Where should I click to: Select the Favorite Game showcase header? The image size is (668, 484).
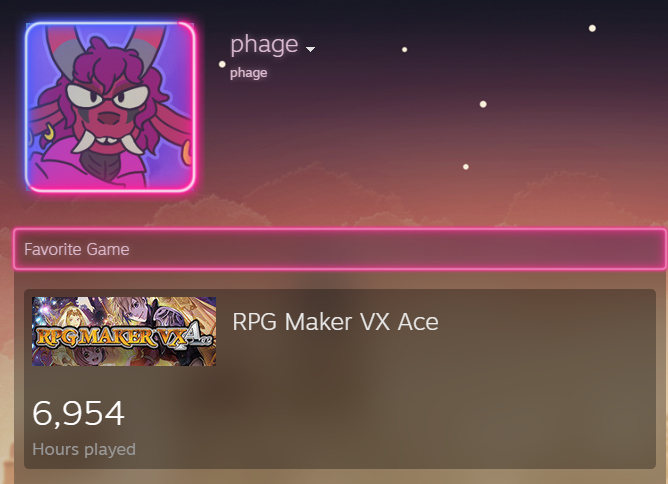(x=340, y=249)
